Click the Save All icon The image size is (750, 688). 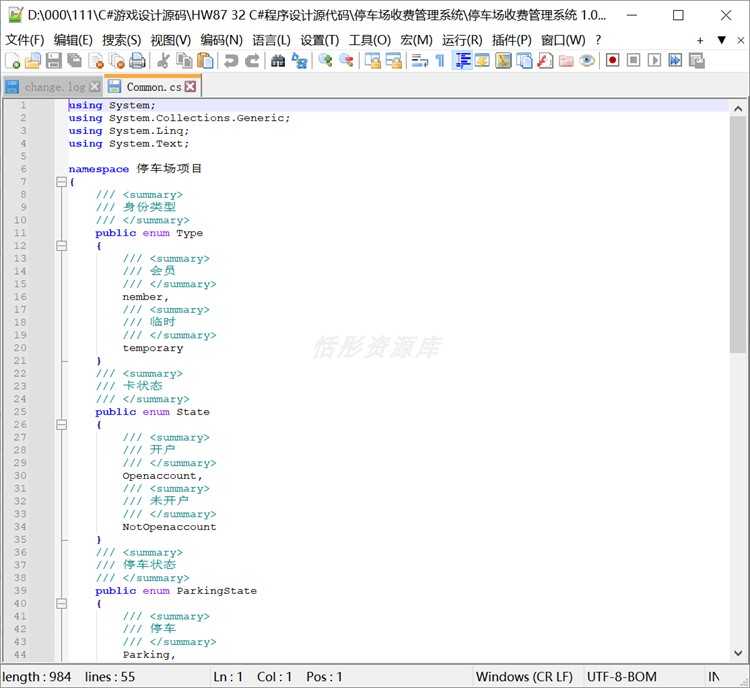[75, 61]
